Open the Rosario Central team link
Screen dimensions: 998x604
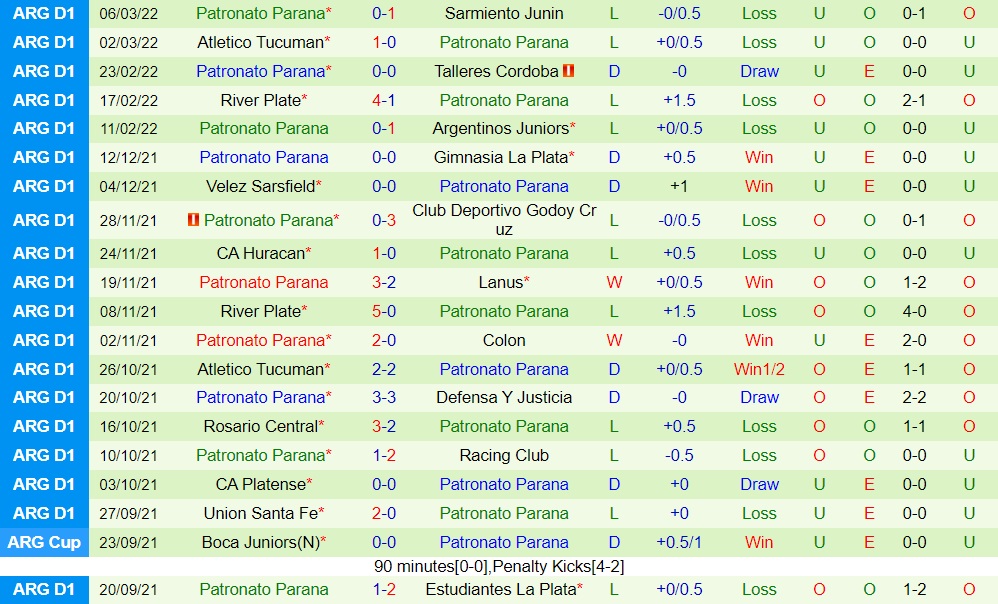[x=261, y=427]
